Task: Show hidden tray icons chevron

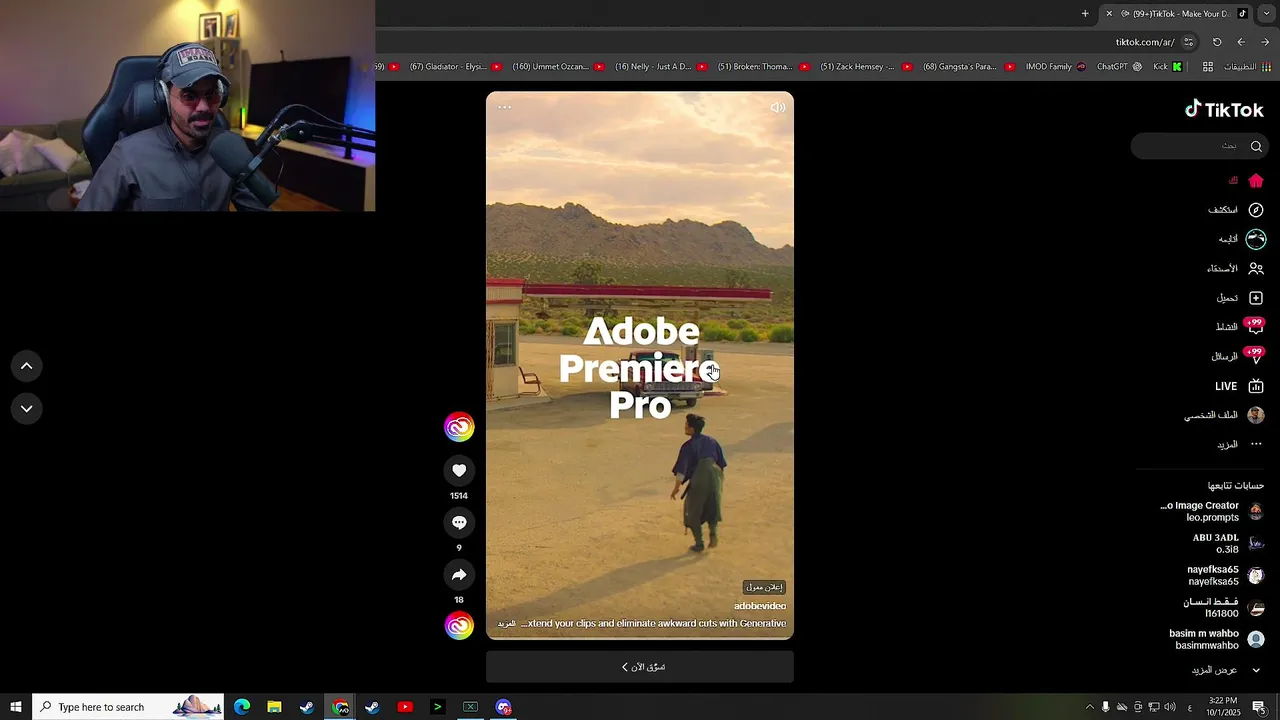Action: tap(1090, 707)
